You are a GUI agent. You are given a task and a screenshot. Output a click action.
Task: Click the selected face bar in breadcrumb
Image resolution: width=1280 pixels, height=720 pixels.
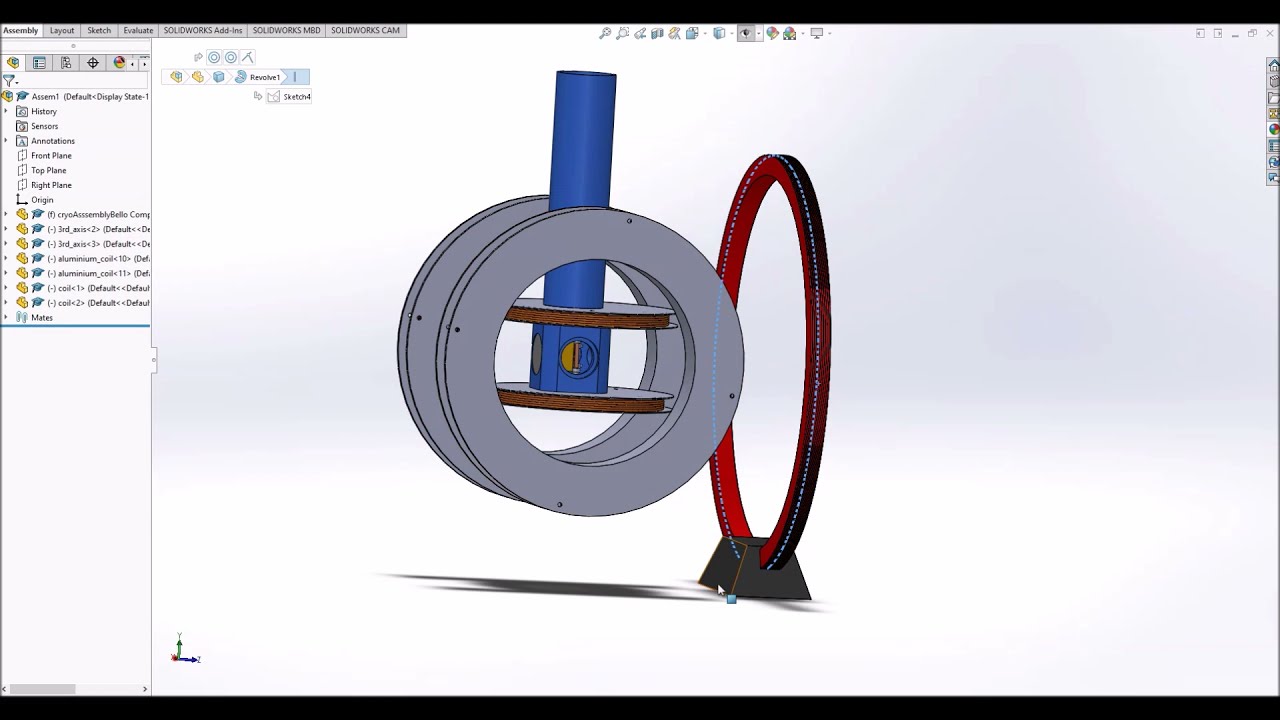(297, 77)
